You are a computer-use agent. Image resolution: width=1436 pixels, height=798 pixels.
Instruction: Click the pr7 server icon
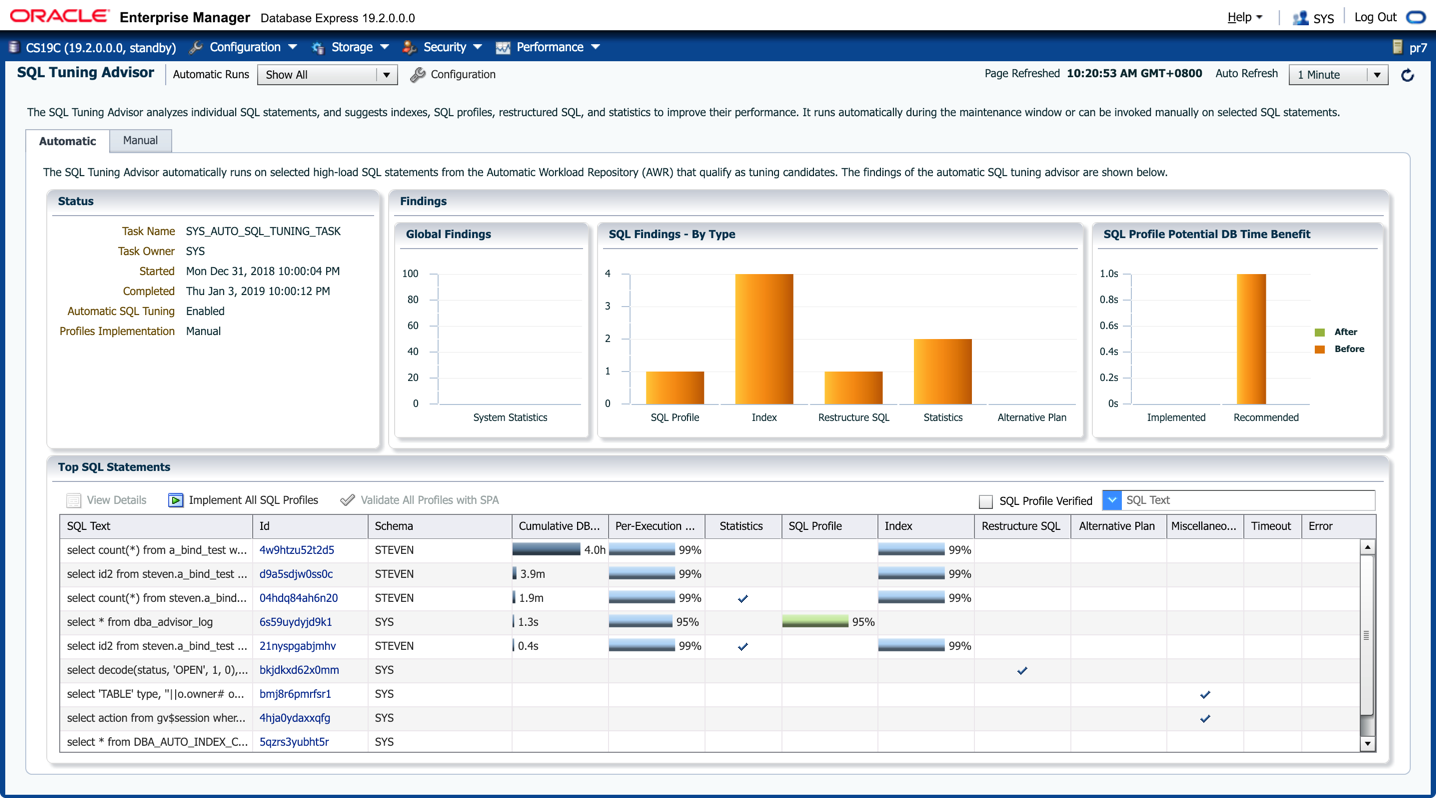coord(1397,47)
